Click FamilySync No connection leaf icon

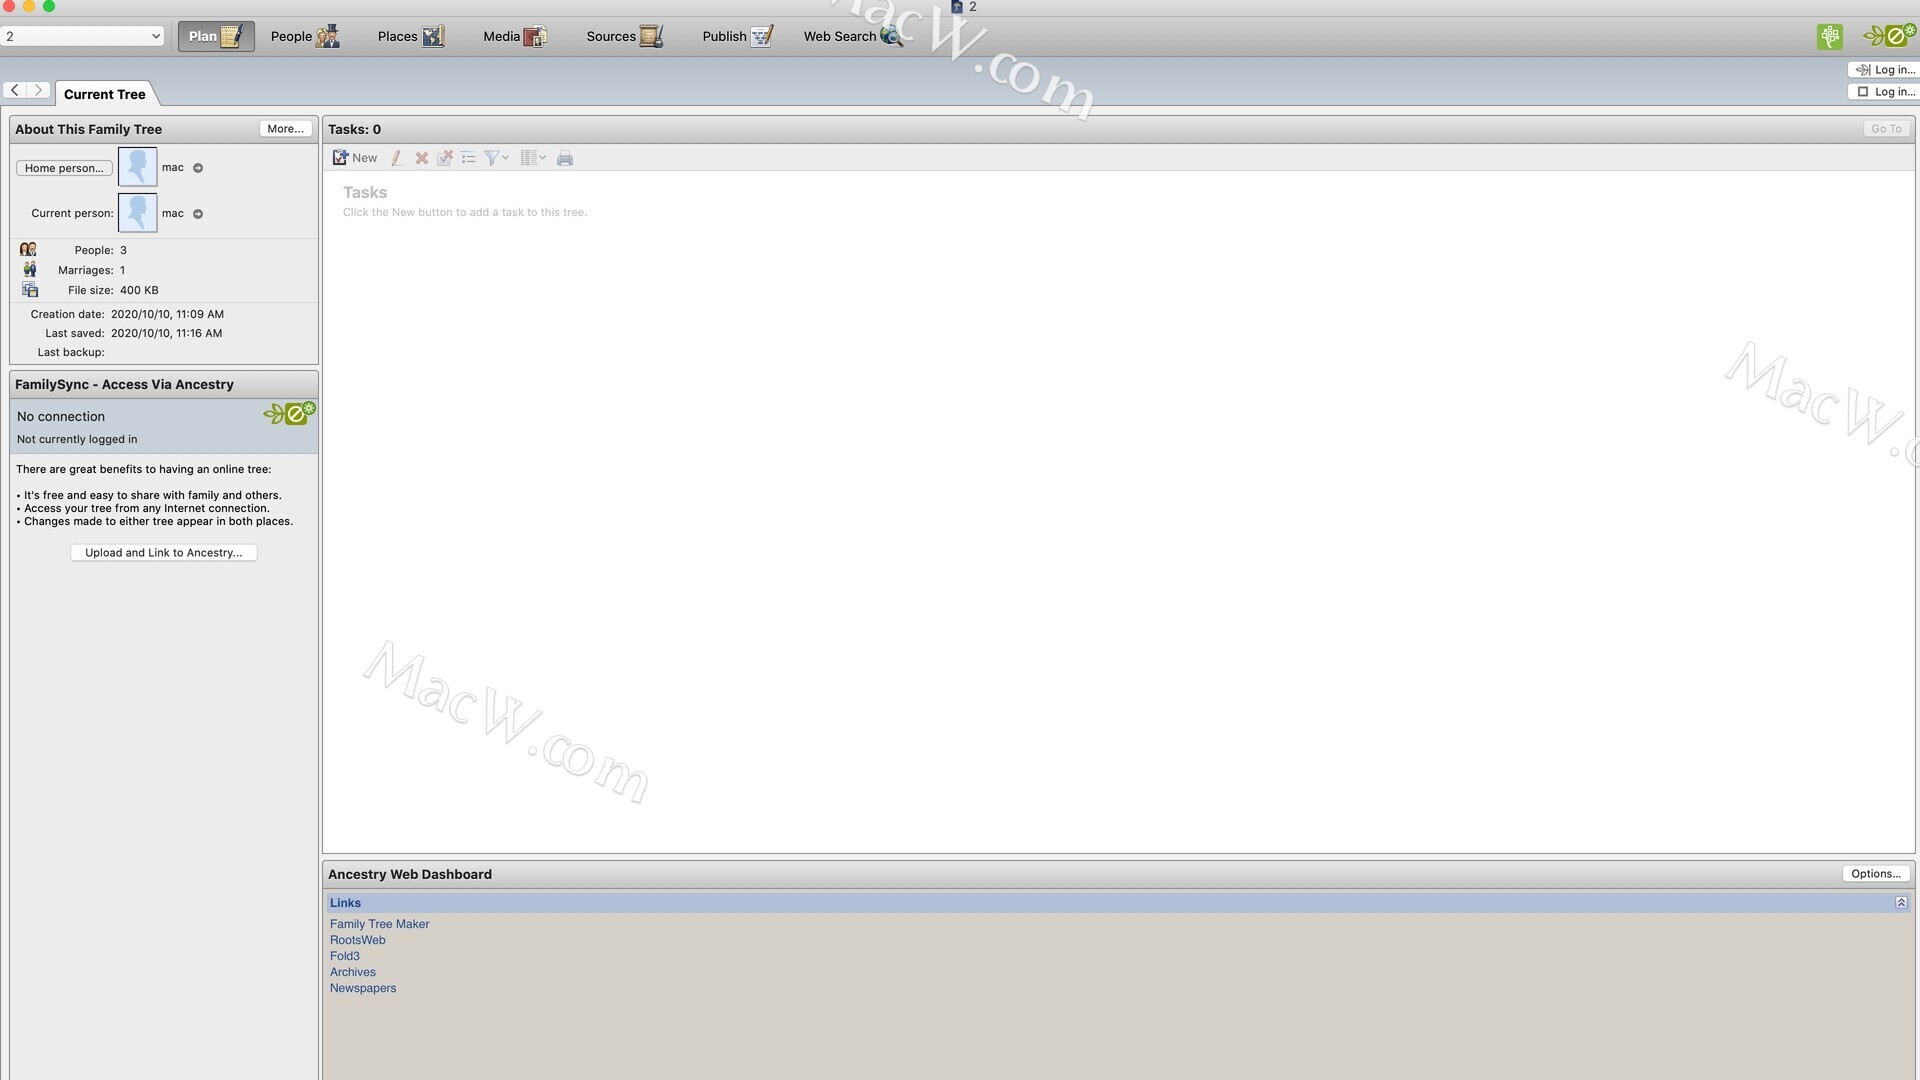pyautogui.click(x=289, y=413)
